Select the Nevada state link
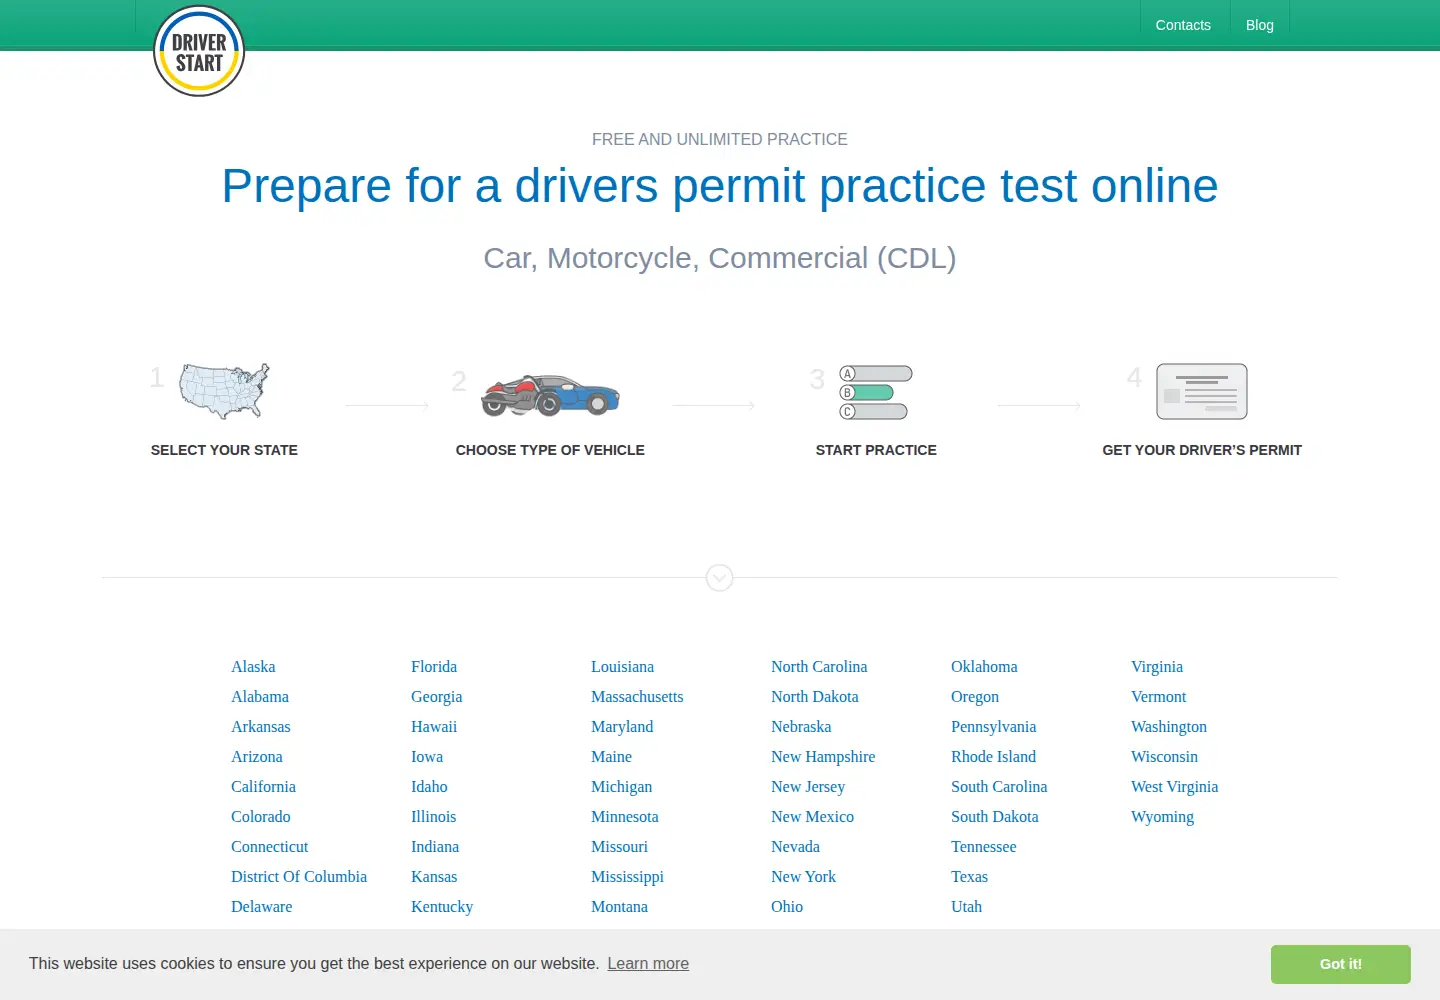Image resolution: width=1440 pixels, height=1000 pixels. (x=795, y=847)
